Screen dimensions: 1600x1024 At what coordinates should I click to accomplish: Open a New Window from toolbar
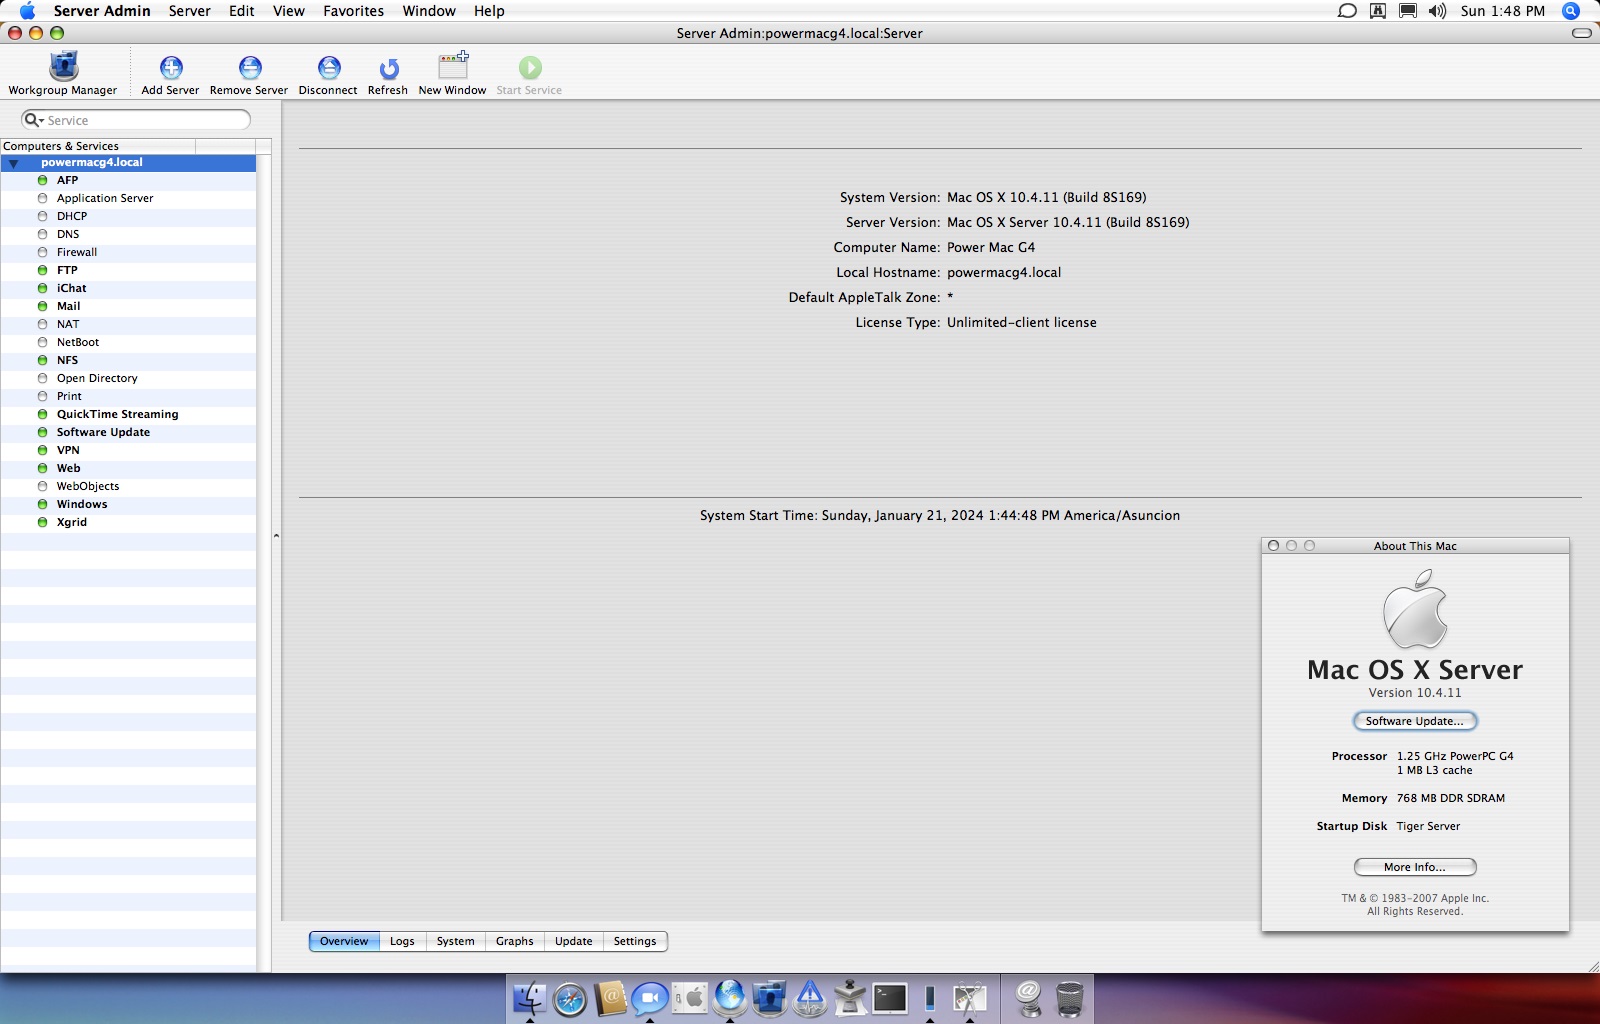point(453,73)
